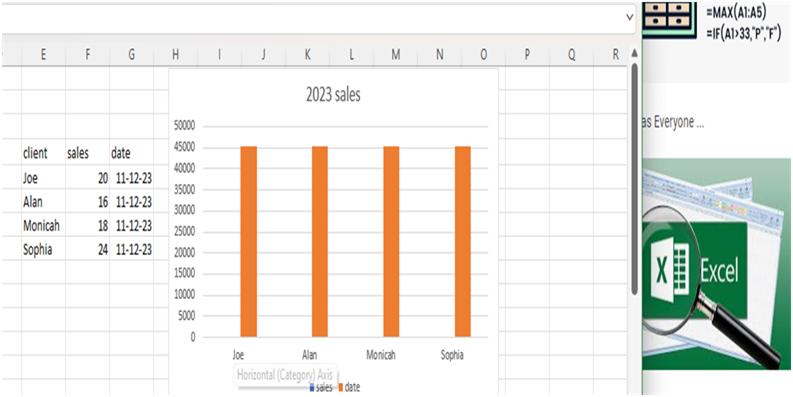Click the 25000 vertical axis label

click(185, 232)
